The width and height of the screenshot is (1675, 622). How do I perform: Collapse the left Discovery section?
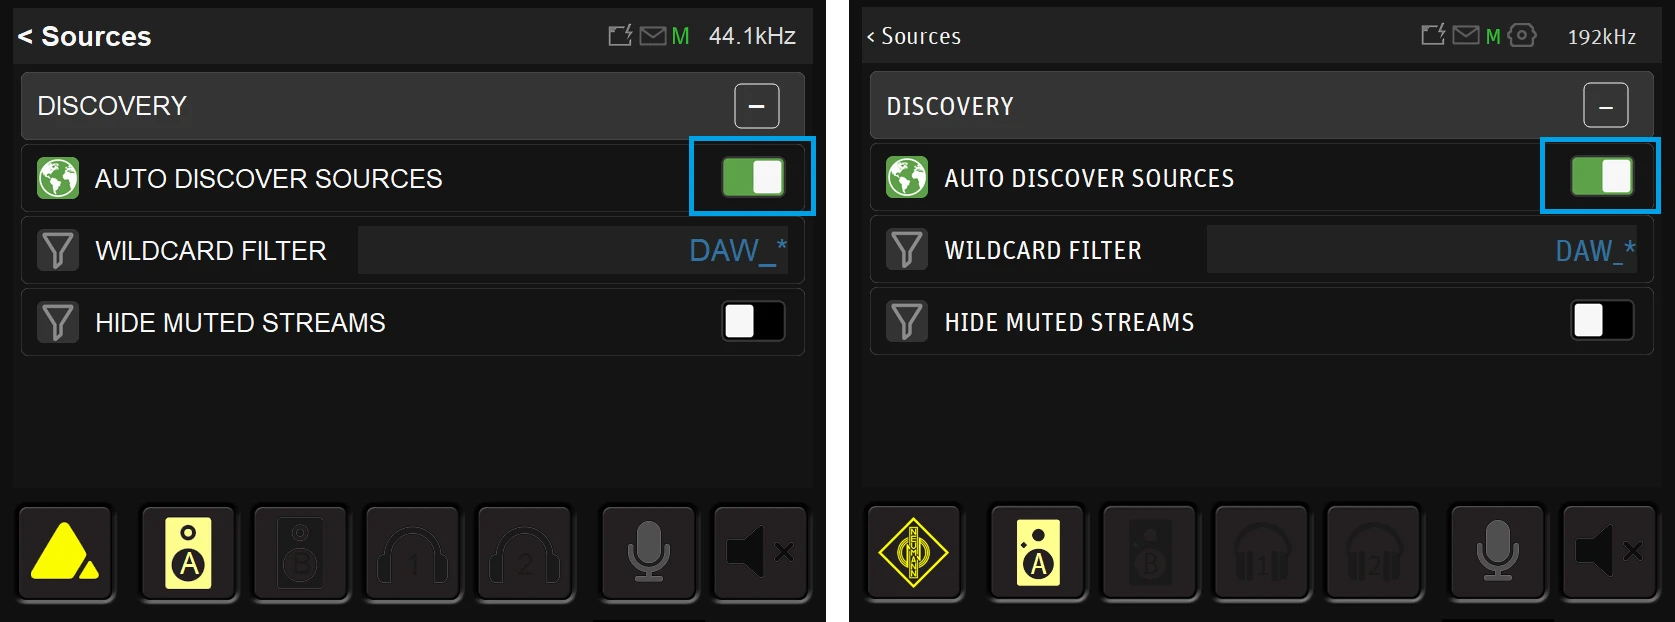[757, 106]
